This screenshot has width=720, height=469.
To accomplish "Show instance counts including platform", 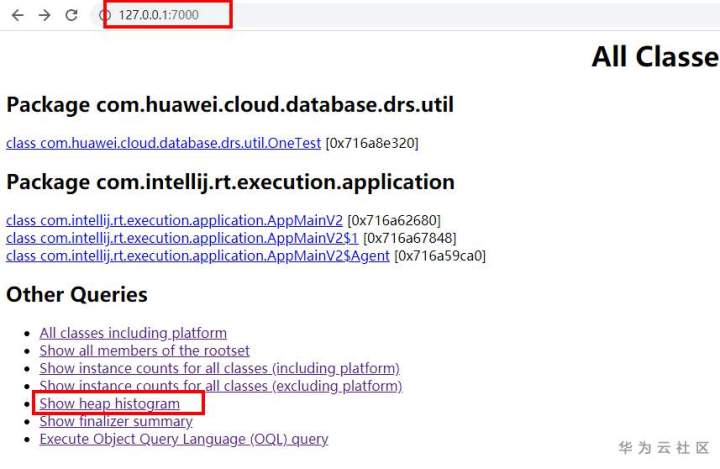I will (219, 368).
